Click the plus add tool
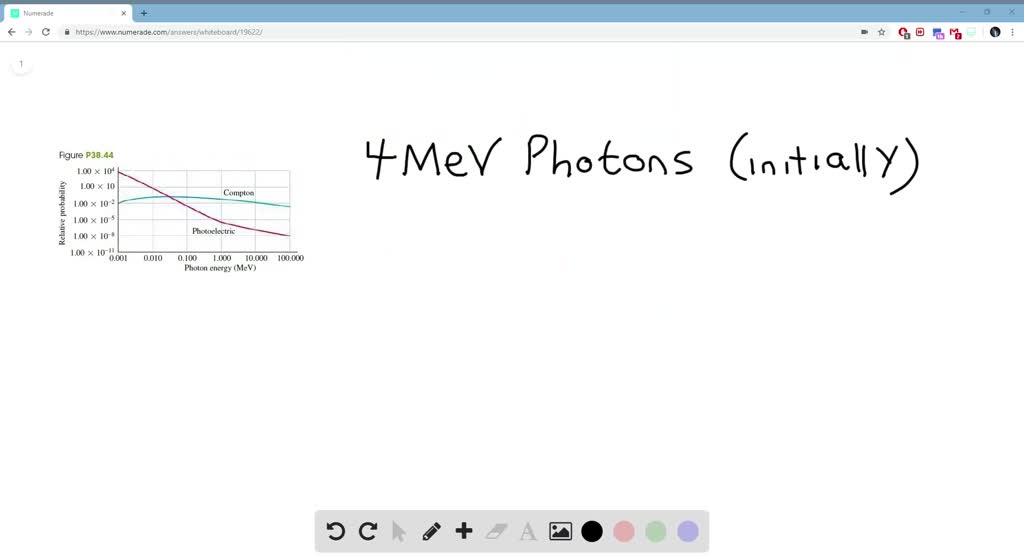Image resolution: width=1024 pixels, height=558 pixels. click(x=464, y=531)
